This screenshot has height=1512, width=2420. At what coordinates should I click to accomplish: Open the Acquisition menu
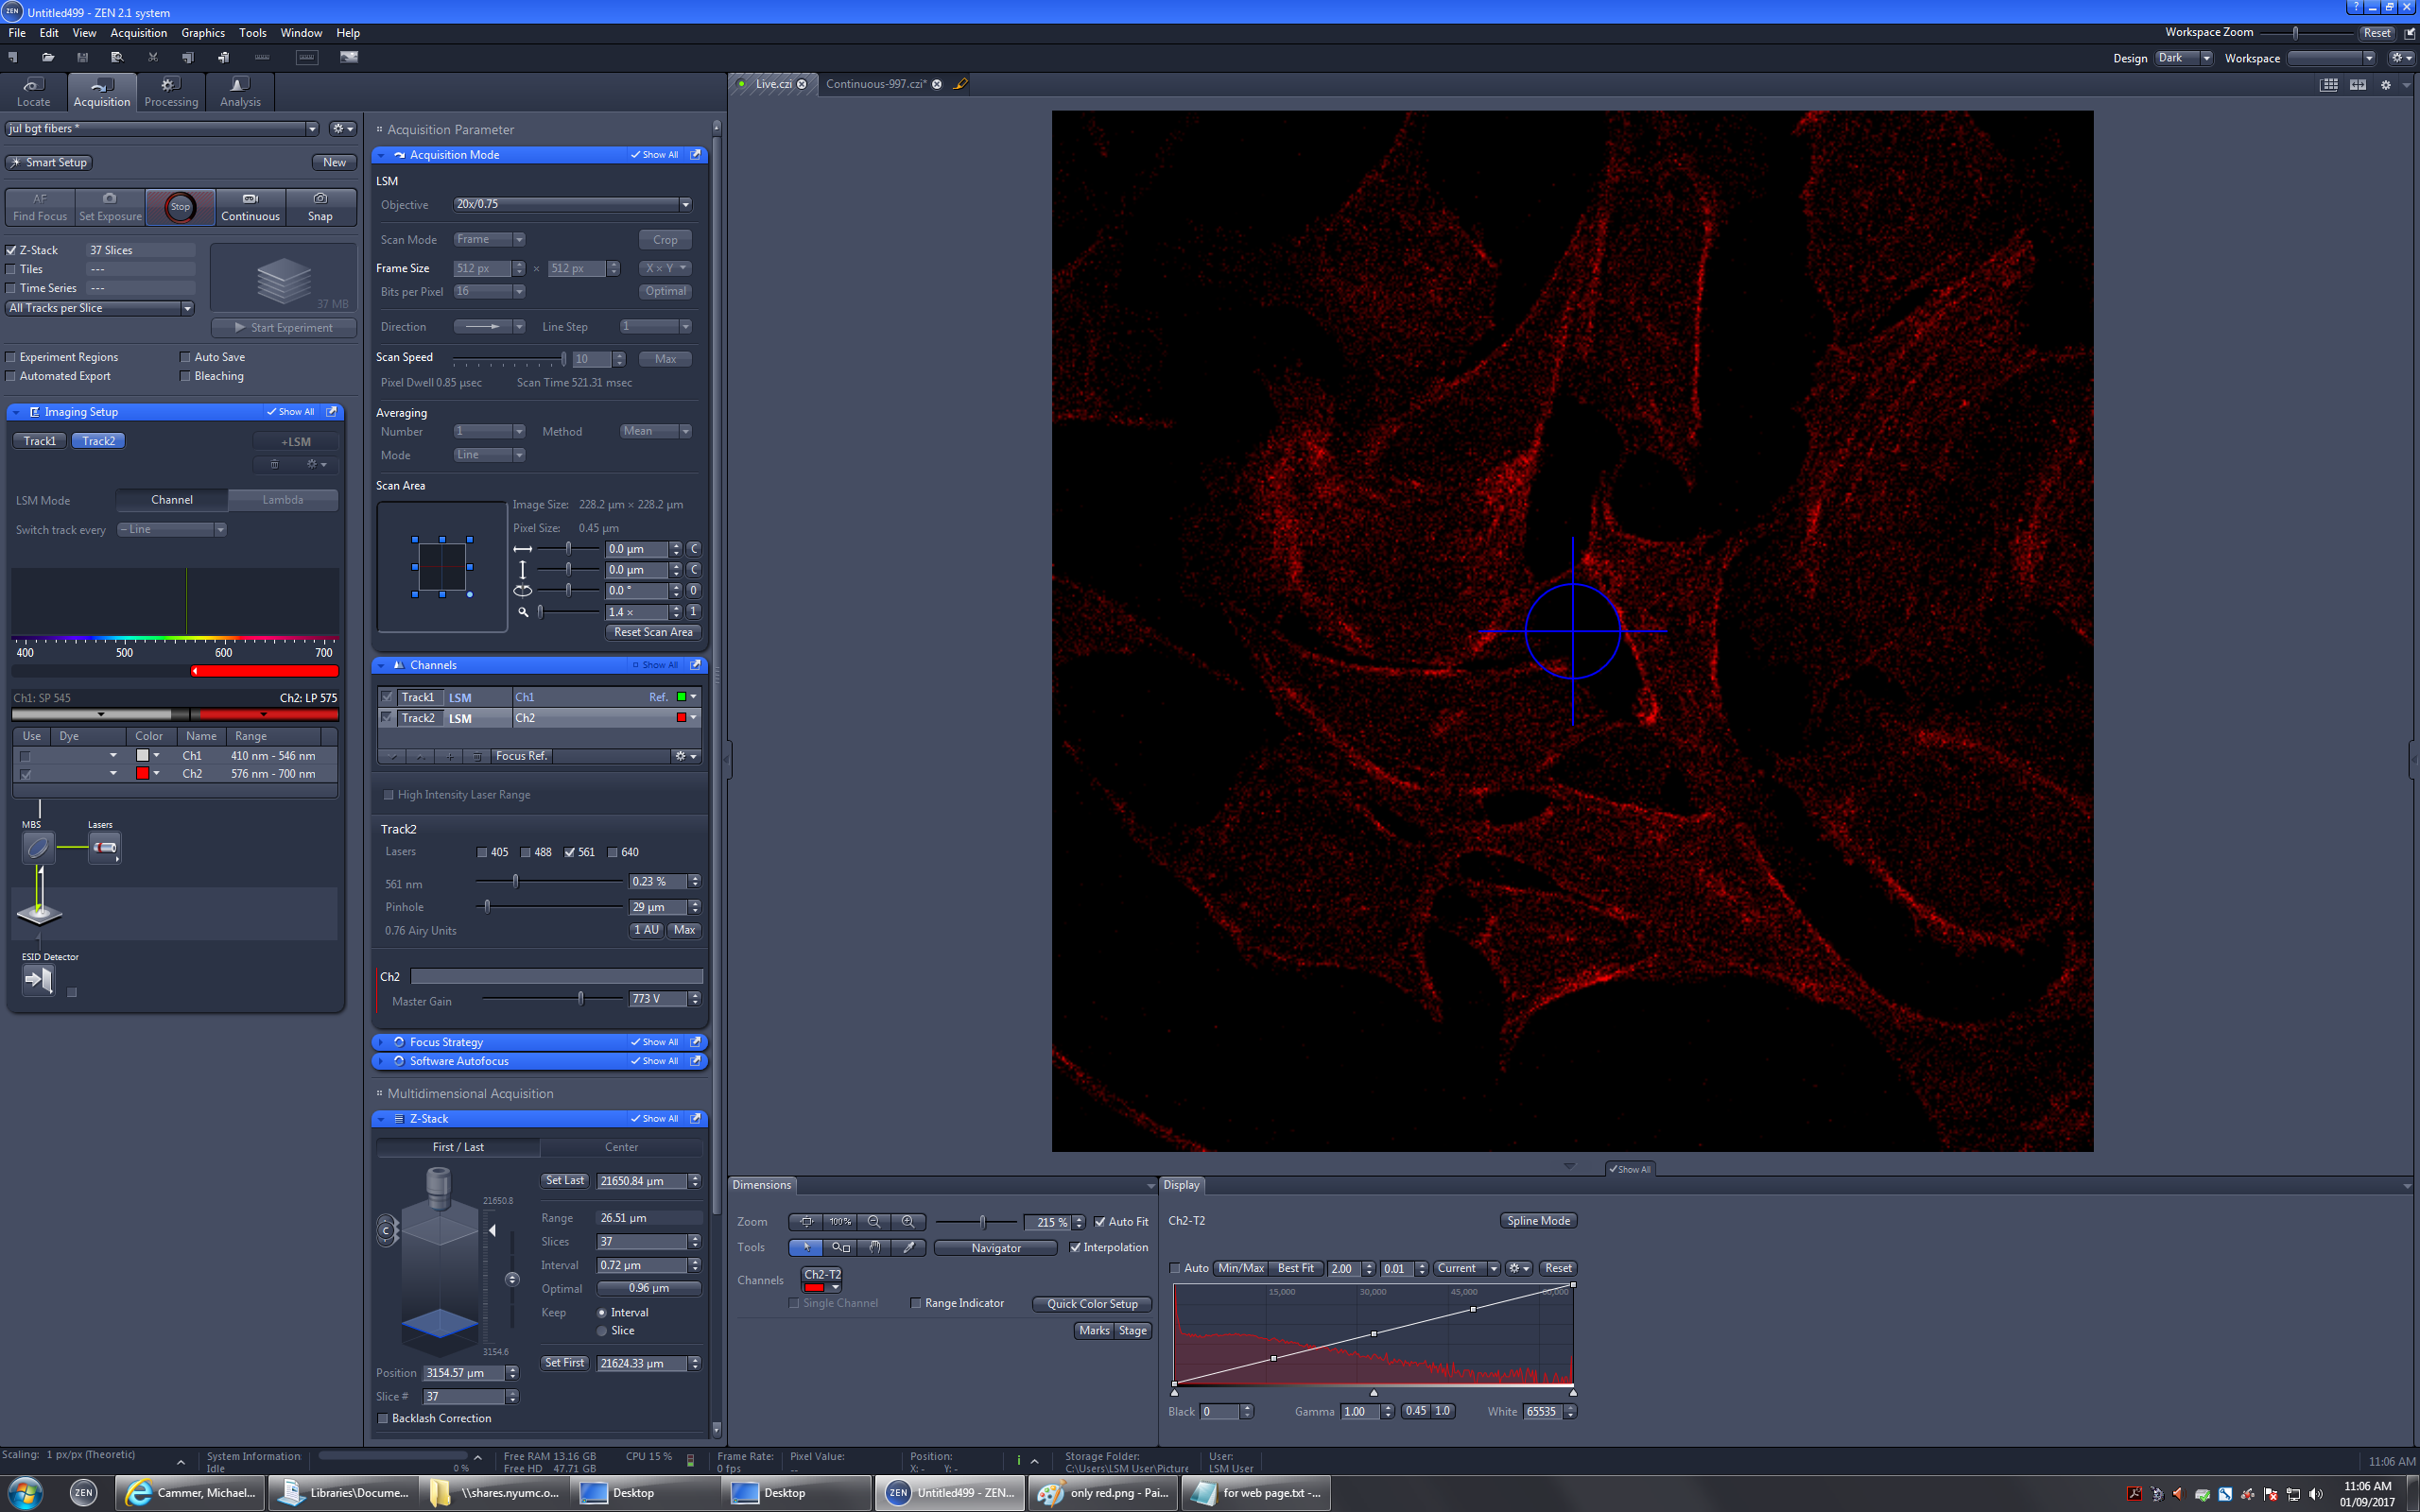(x=138, y=33)
